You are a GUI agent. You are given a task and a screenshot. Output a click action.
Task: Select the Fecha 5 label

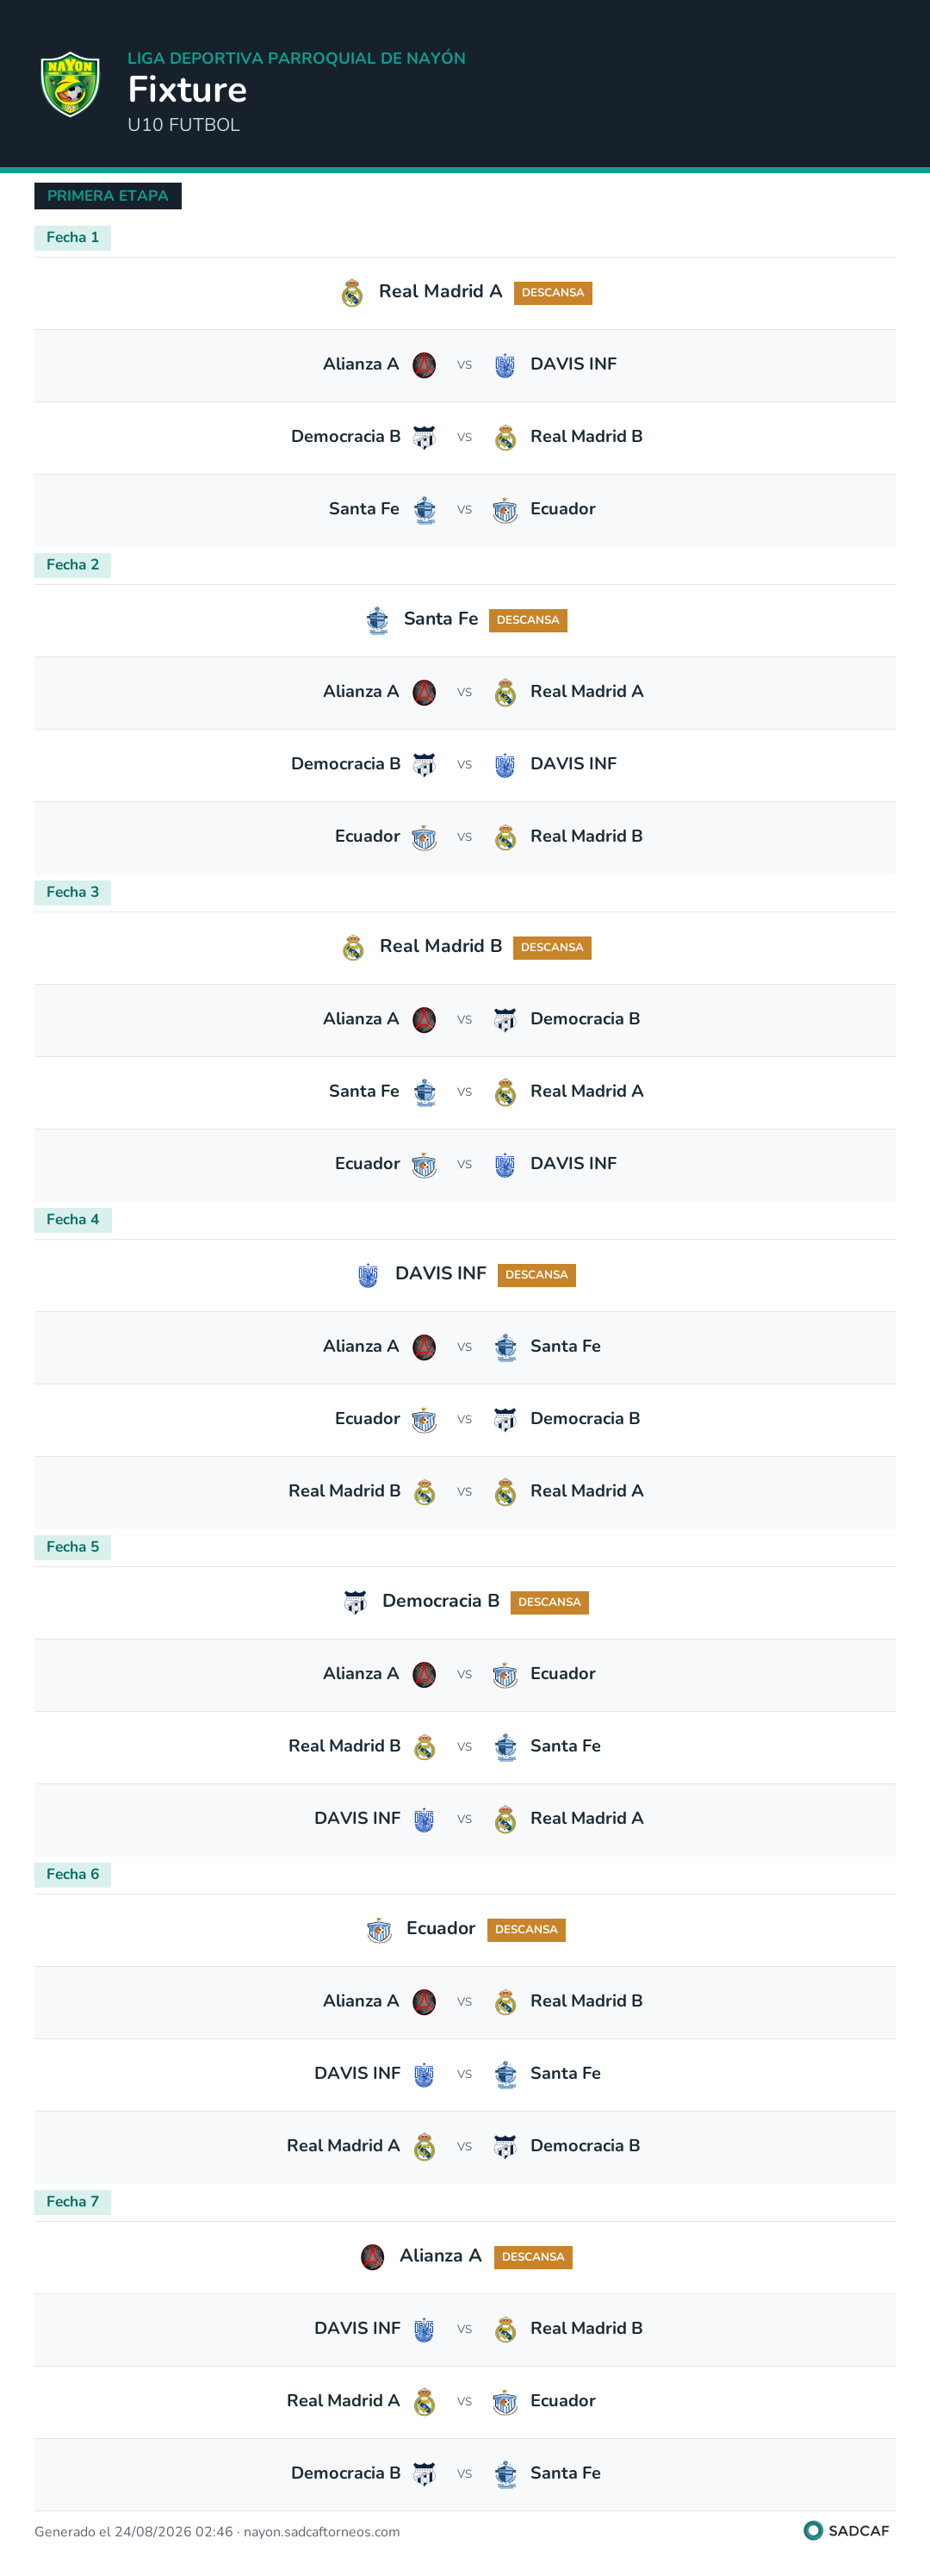[x=73, y=1547]
